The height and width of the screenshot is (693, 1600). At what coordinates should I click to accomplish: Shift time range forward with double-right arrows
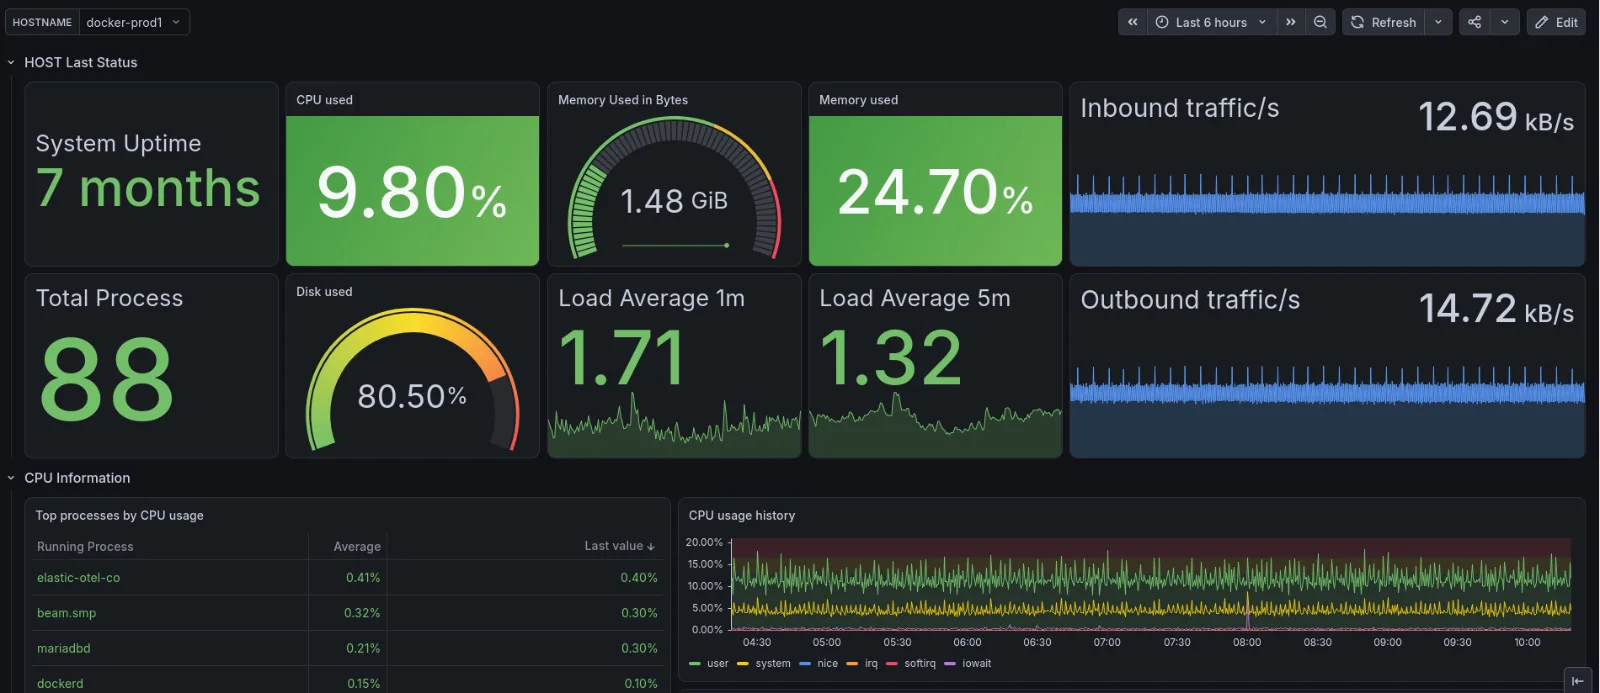(x=1291, y=22)
